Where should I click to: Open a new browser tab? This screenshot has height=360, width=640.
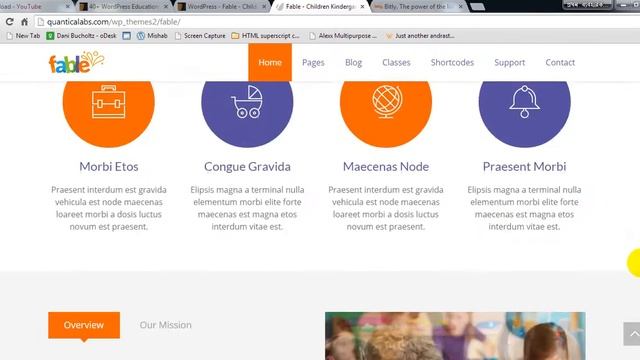pos(477,7)
